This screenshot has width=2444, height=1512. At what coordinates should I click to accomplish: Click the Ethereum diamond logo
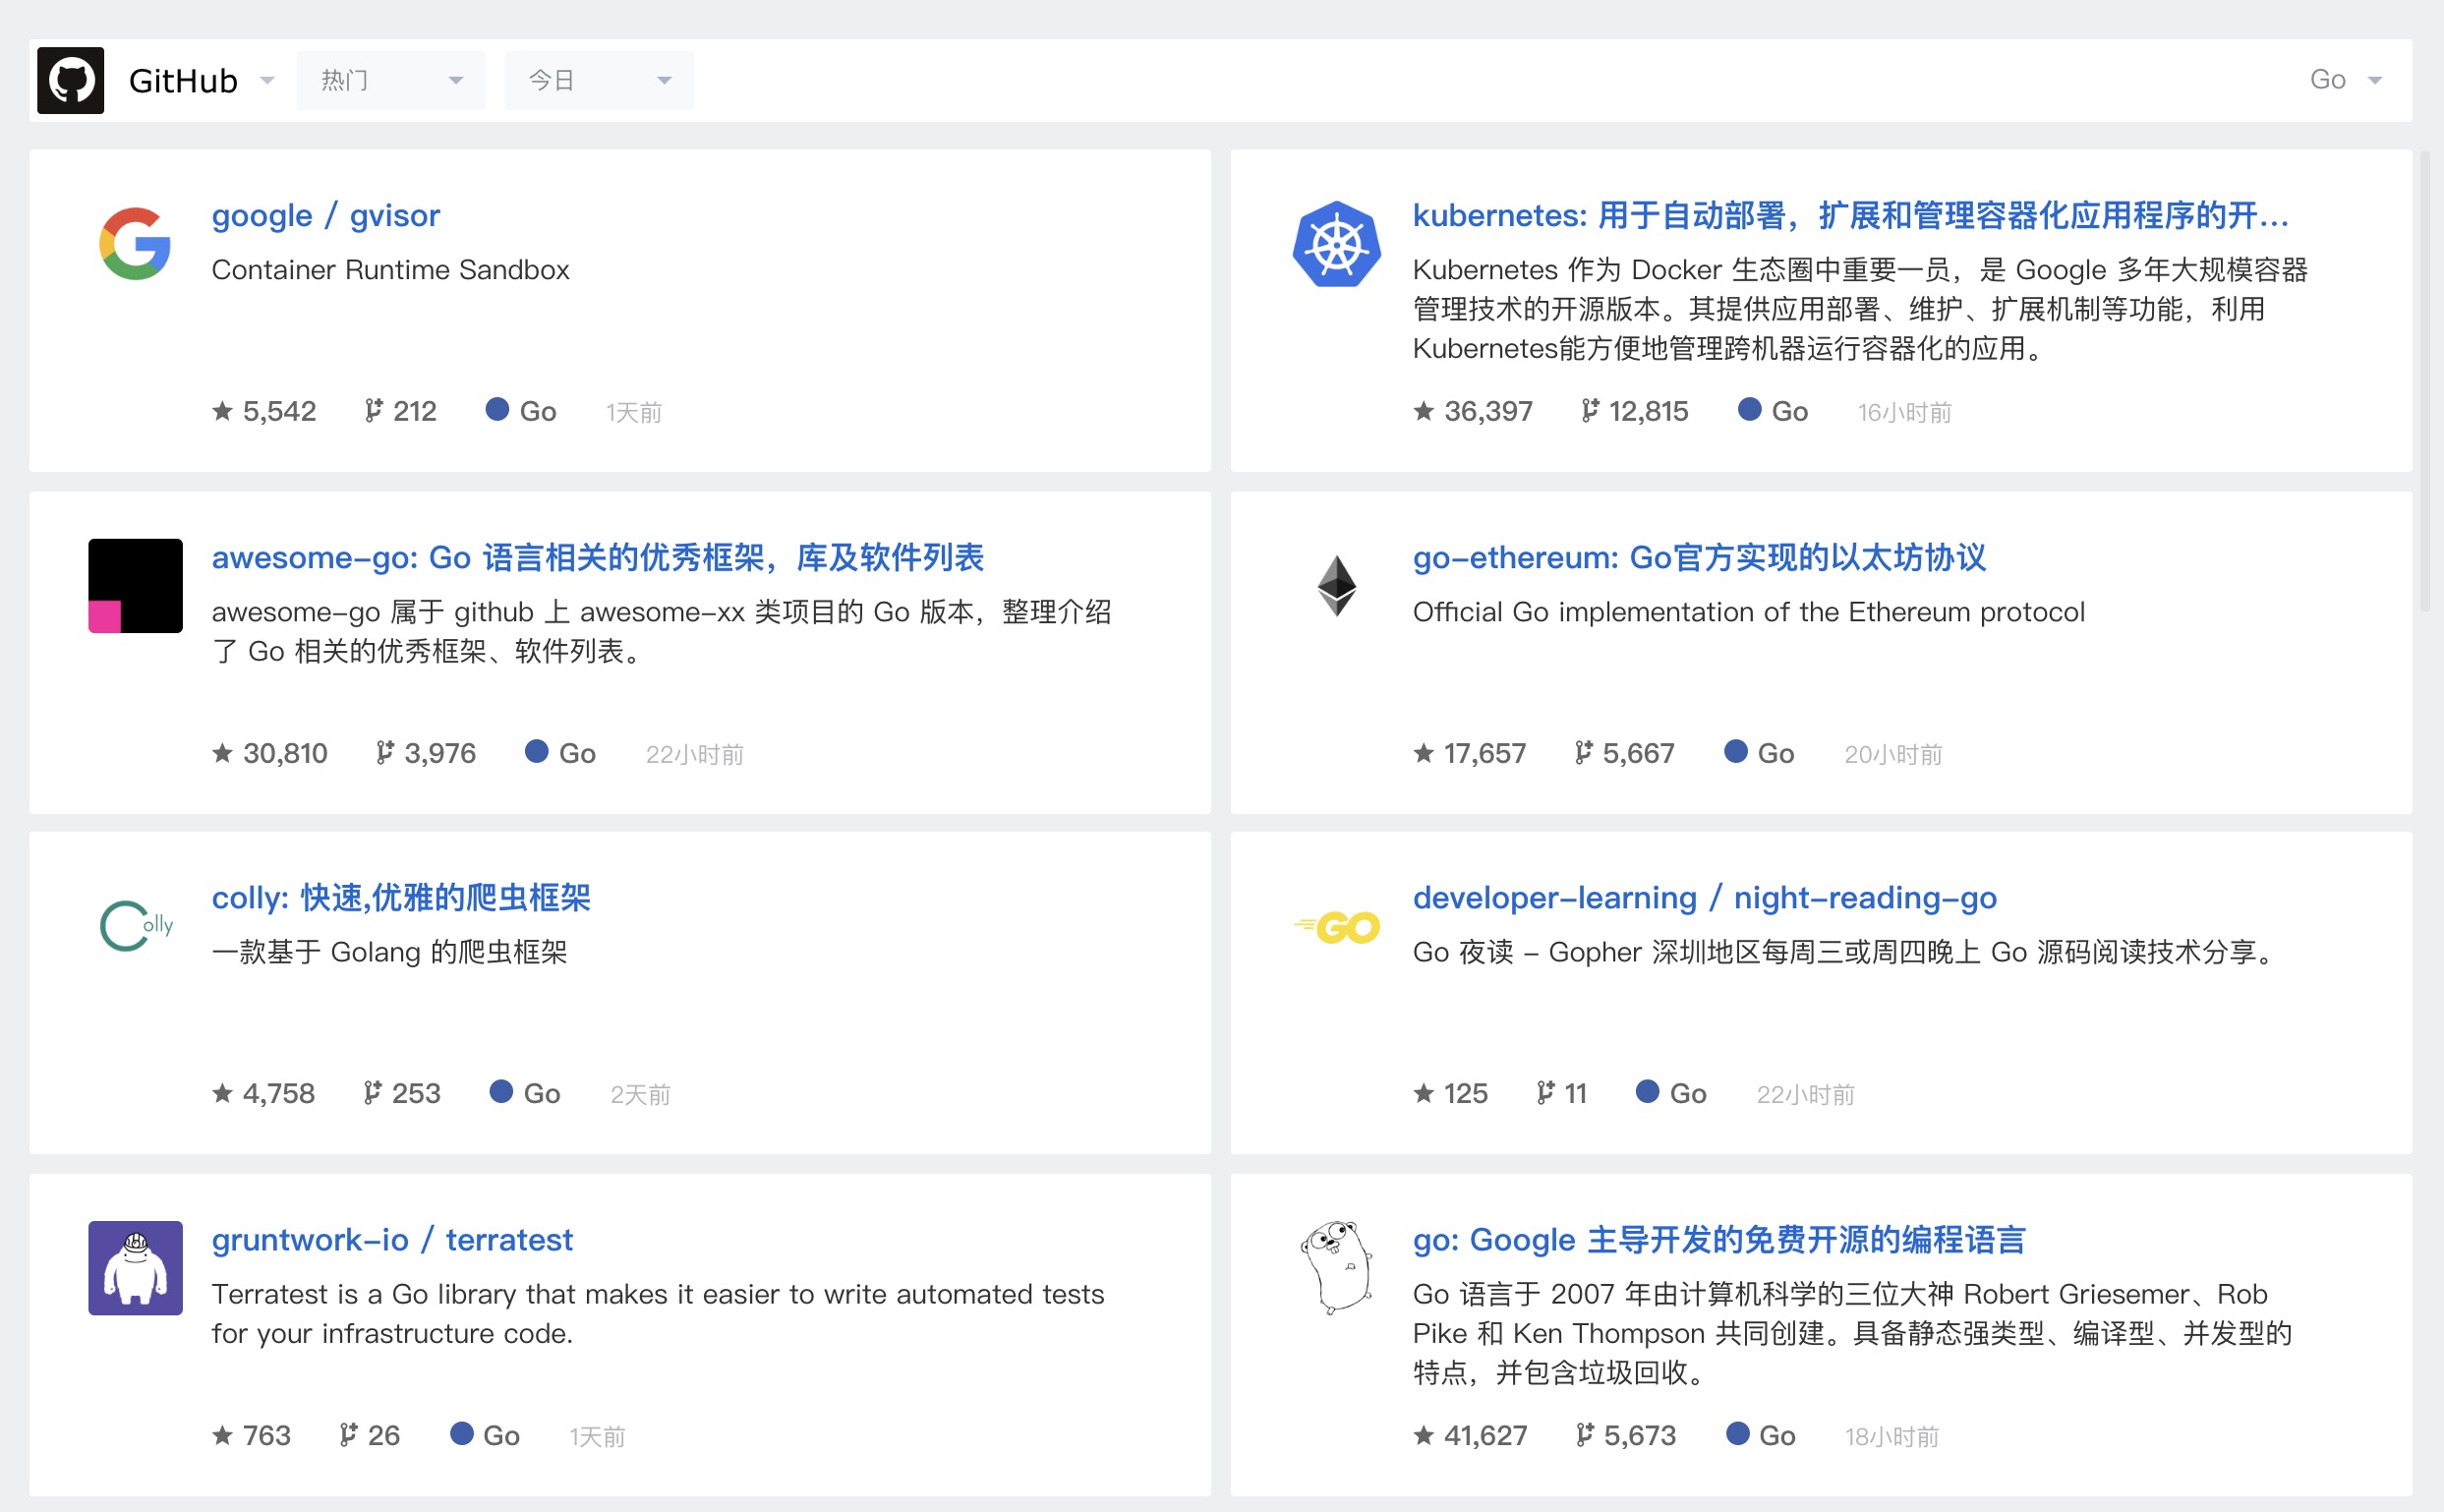(1336, 586)
